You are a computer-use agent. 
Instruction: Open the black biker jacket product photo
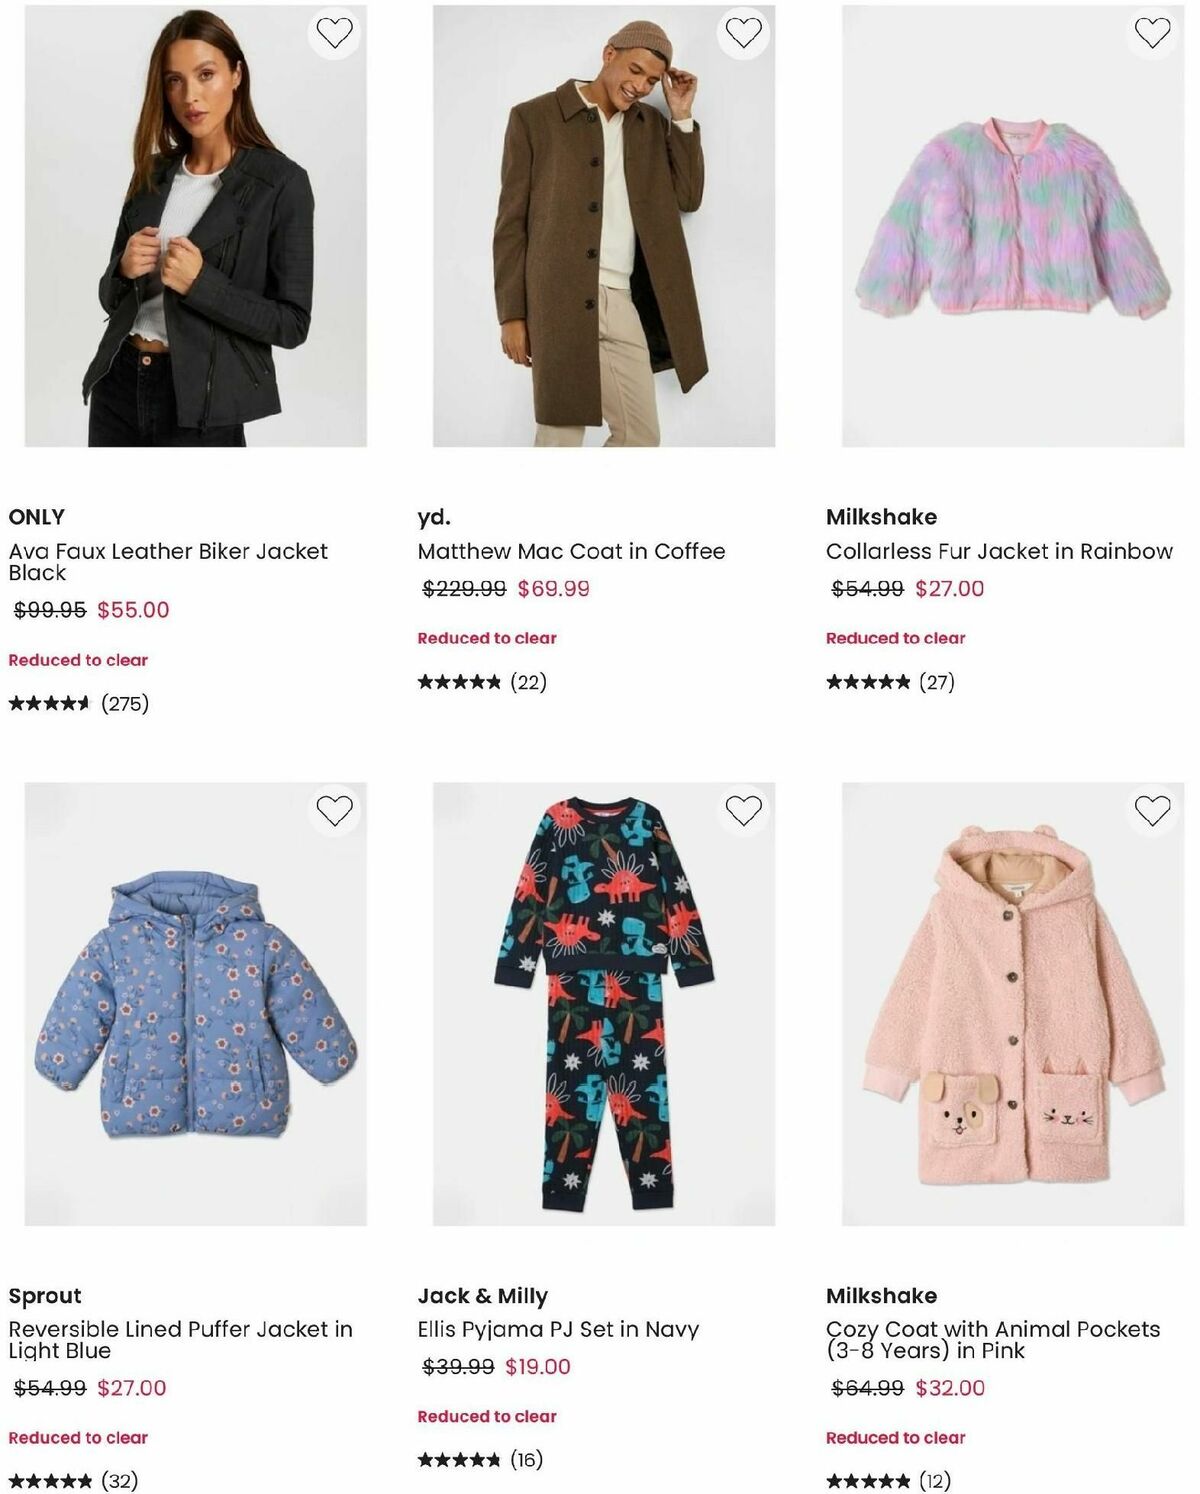(196, 226)
